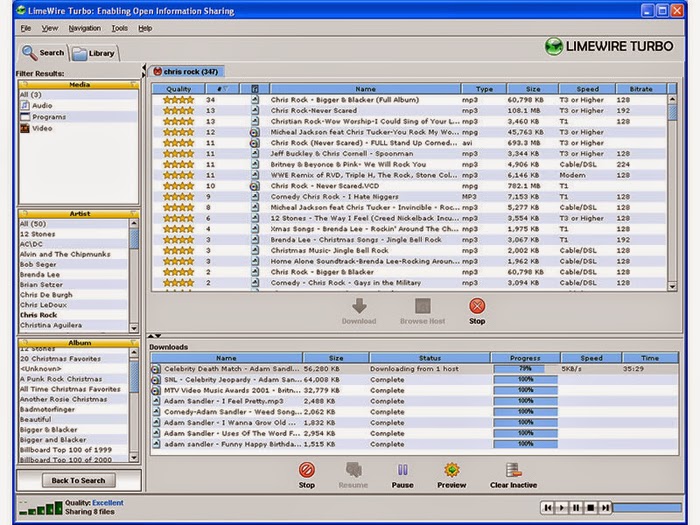The image size is (700, 525).
Task: Select SNL - Celebrity Jeopardy download row
Action: click(414, 380)
